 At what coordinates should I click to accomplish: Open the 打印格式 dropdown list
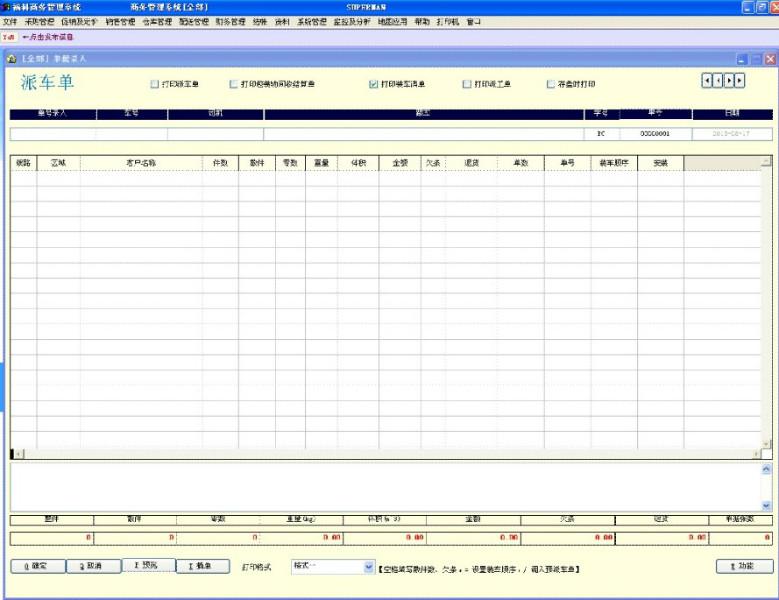(x=369, y=567)
